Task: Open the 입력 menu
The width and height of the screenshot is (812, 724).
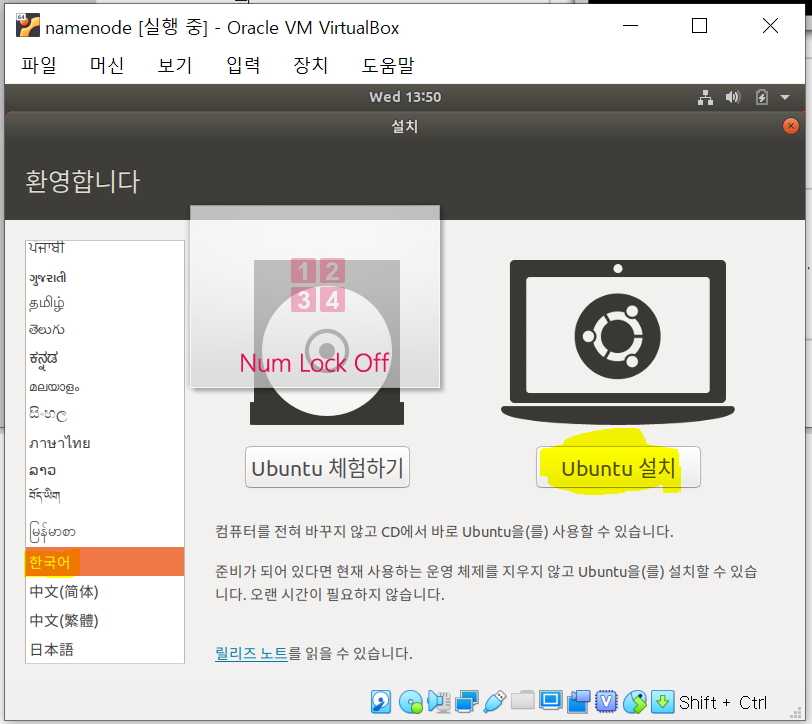Action: pyautogui.click(x=243, y=66)
